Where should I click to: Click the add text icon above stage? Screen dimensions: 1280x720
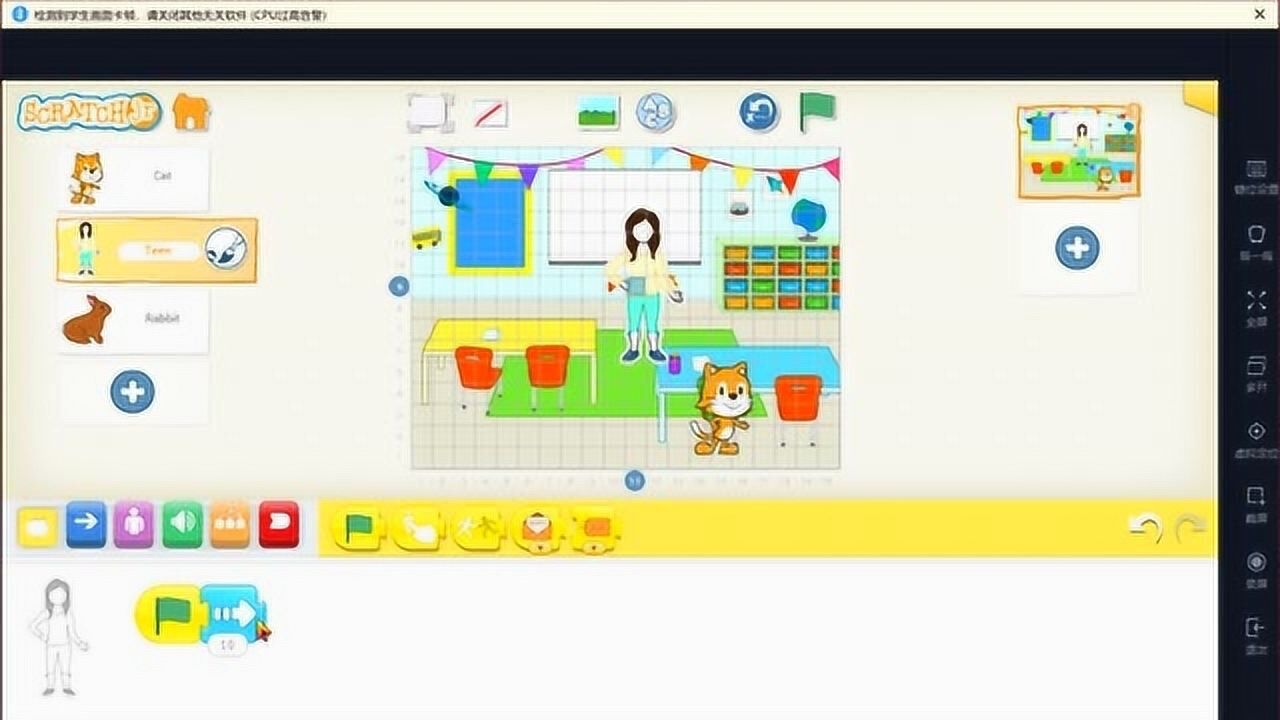pos(657,112)
